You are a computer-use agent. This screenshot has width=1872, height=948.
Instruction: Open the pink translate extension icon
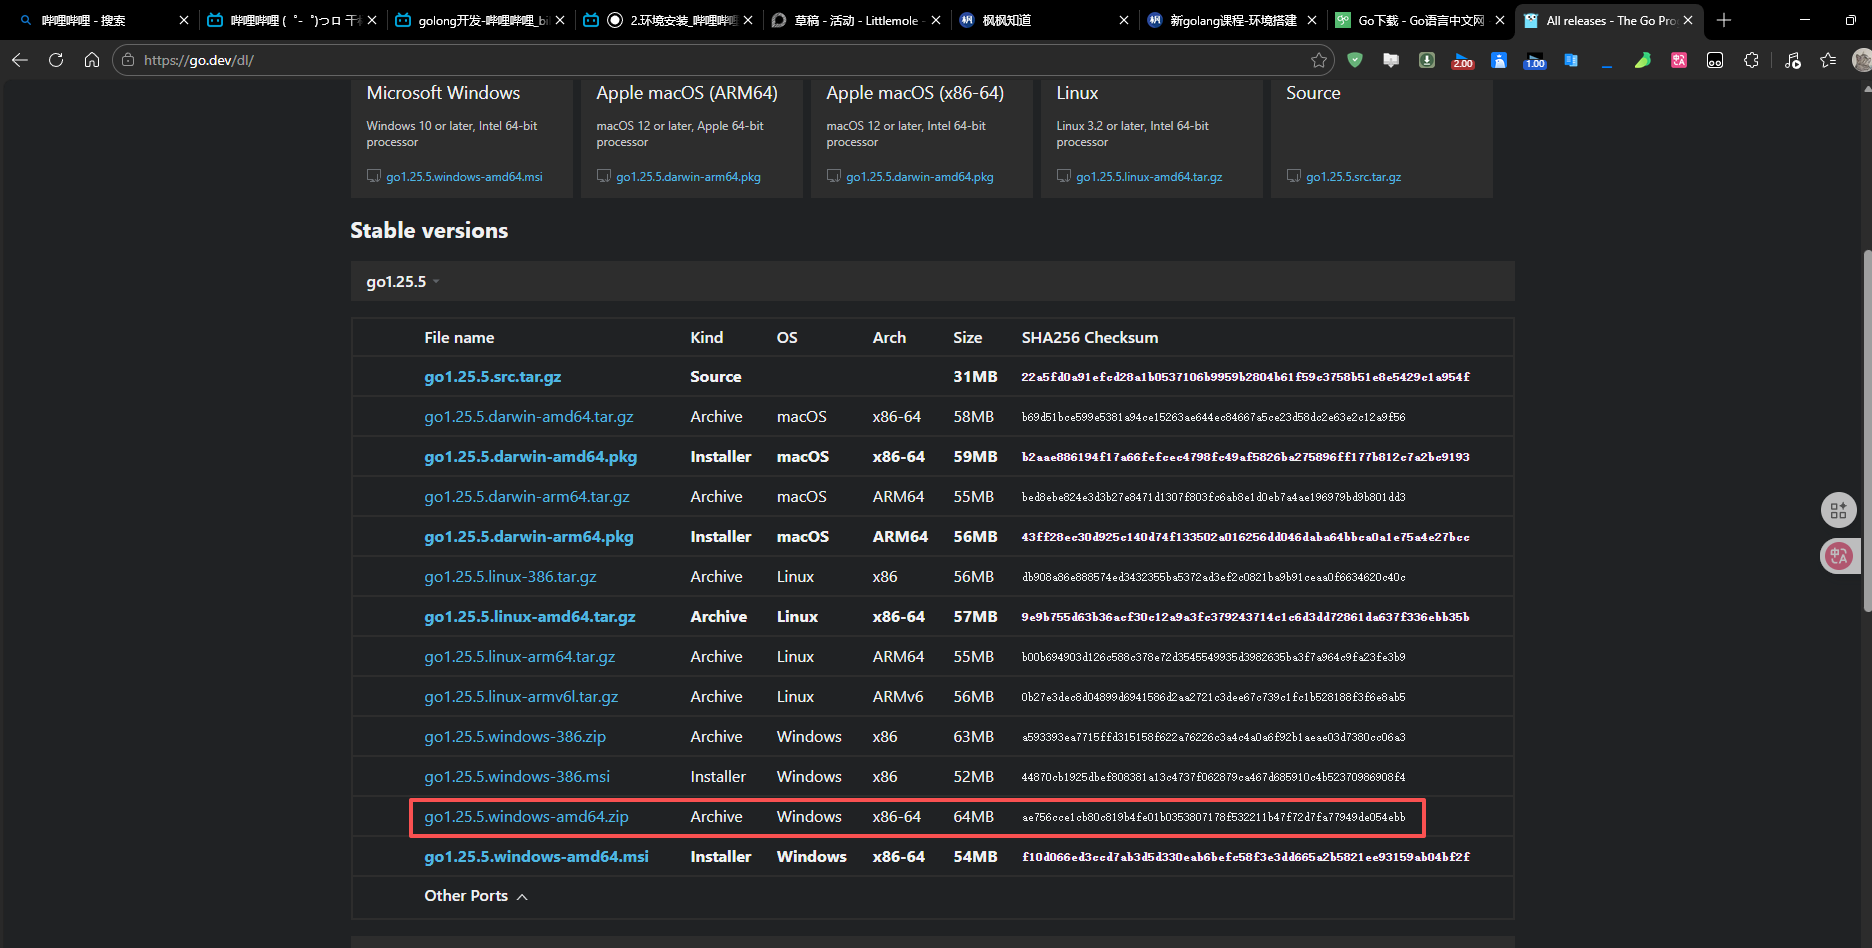(1679, 60)
